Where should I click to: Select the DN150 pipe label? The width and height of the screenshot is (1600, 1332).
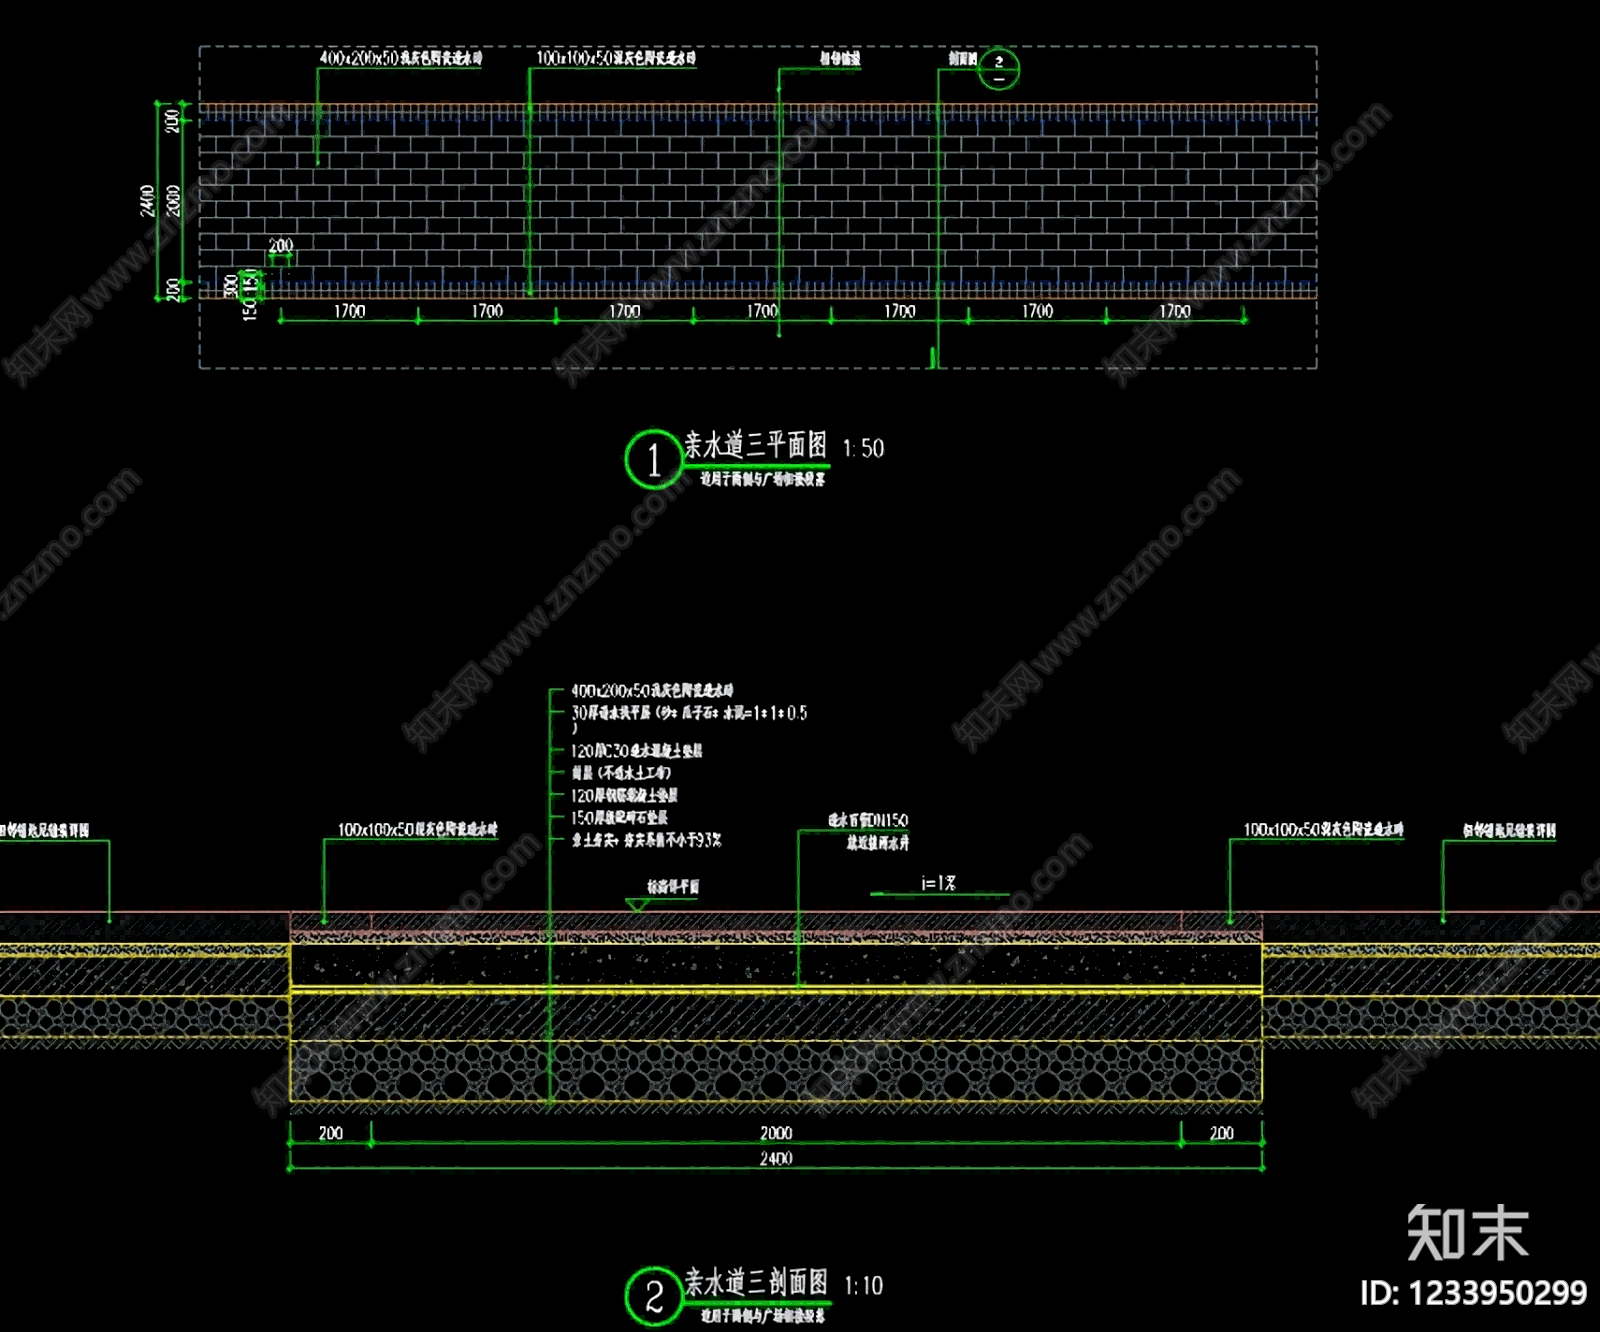click(x=868, y=820)
